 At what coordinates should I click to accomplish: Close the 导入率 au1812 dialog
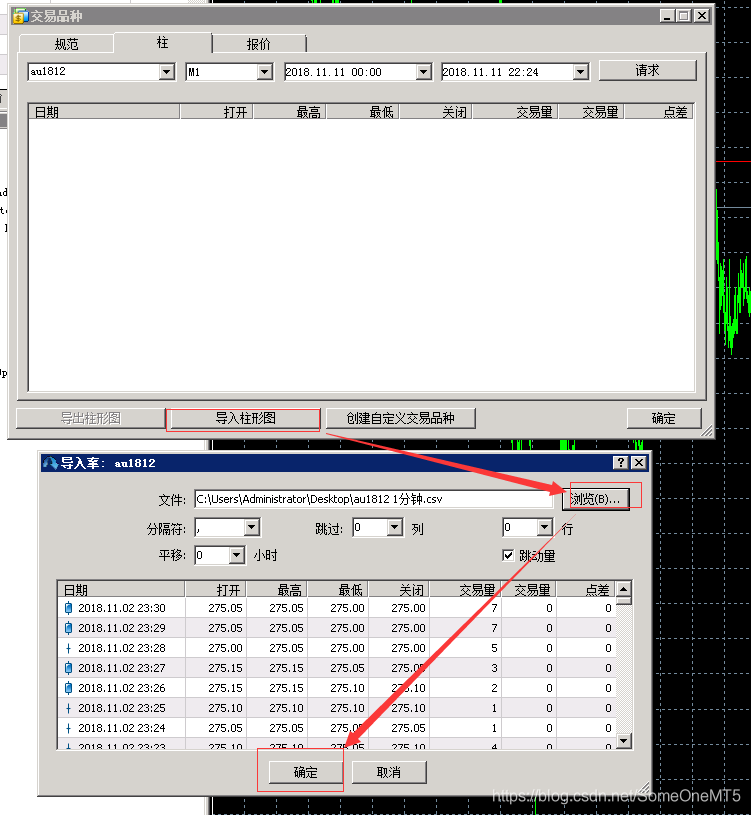[x=639, y=463]
